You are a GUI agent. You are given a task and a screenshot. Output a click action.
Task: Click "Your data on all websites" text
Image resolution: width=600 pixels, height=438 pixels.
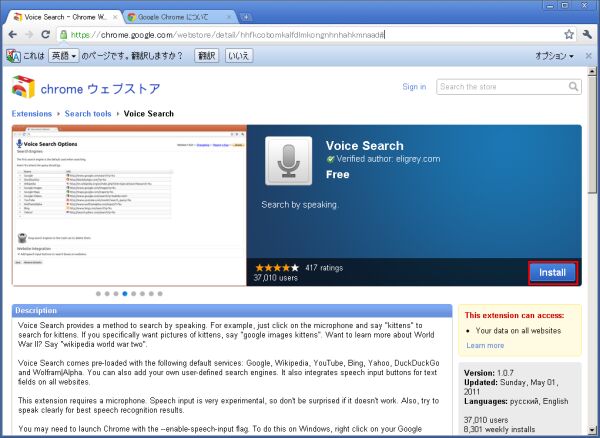coord(518,331)
